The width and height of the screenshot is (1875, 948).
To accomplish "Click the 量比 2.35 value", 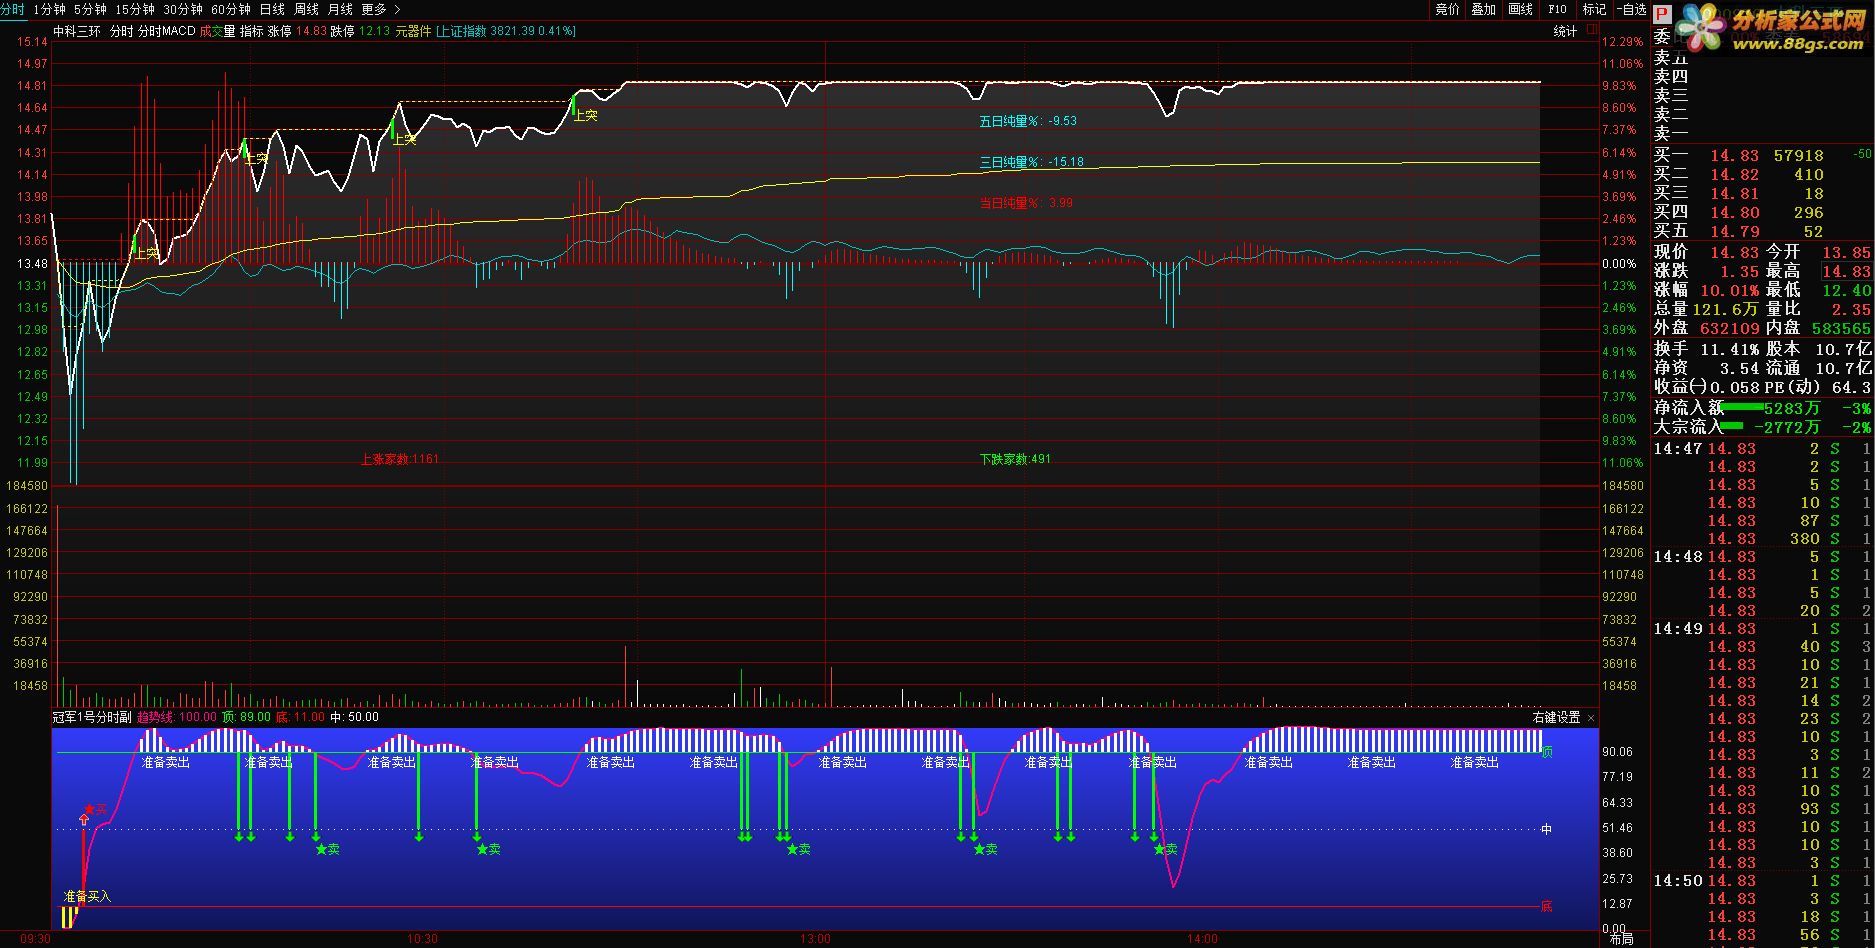I will click(1852, 309).
